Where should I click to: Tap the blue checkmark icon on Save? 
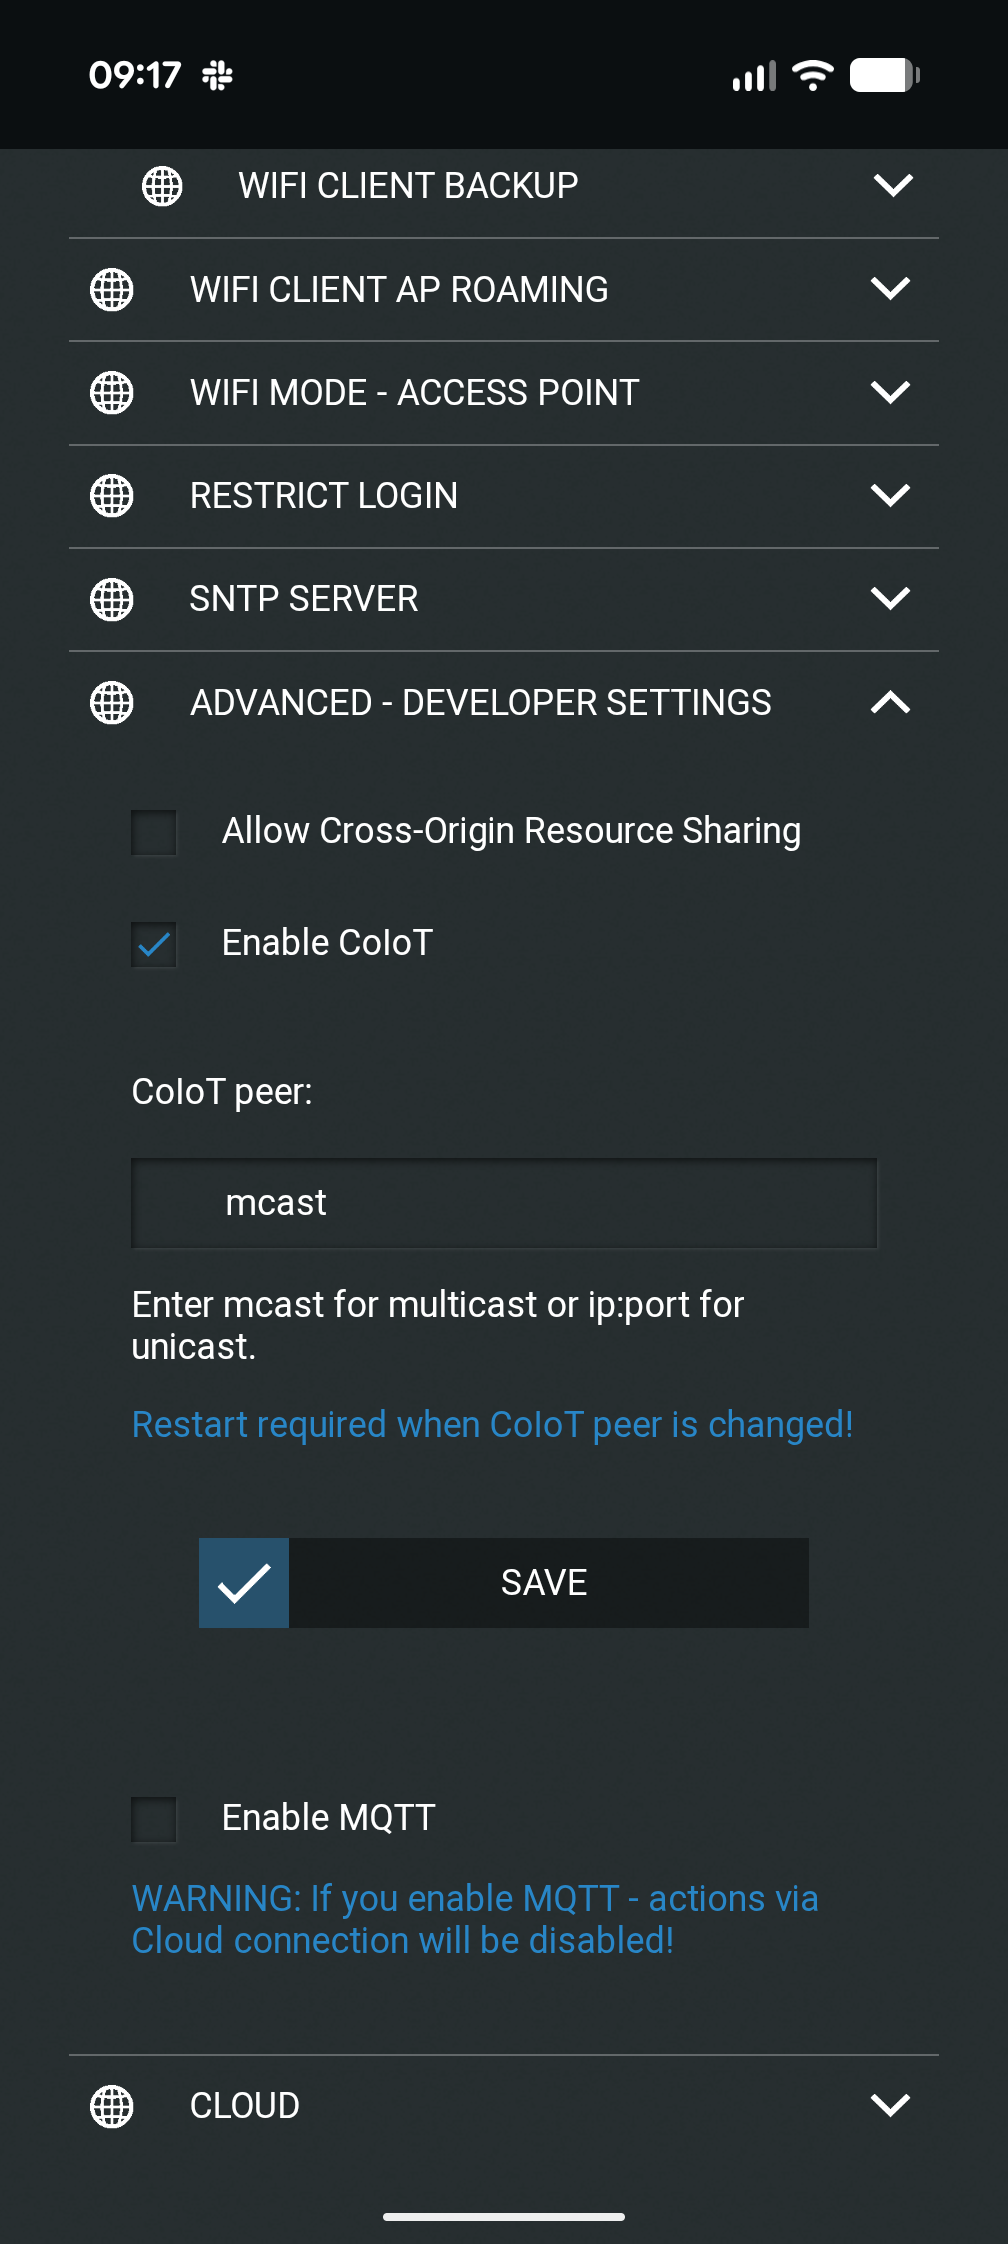click(x=244, y=1583)
